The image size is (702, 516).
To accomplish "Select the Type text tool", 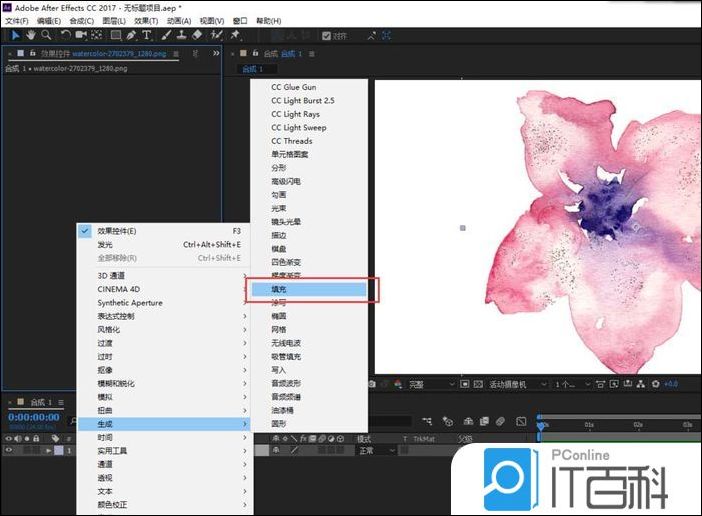I will pyautogui.click(x=147, y=35).
